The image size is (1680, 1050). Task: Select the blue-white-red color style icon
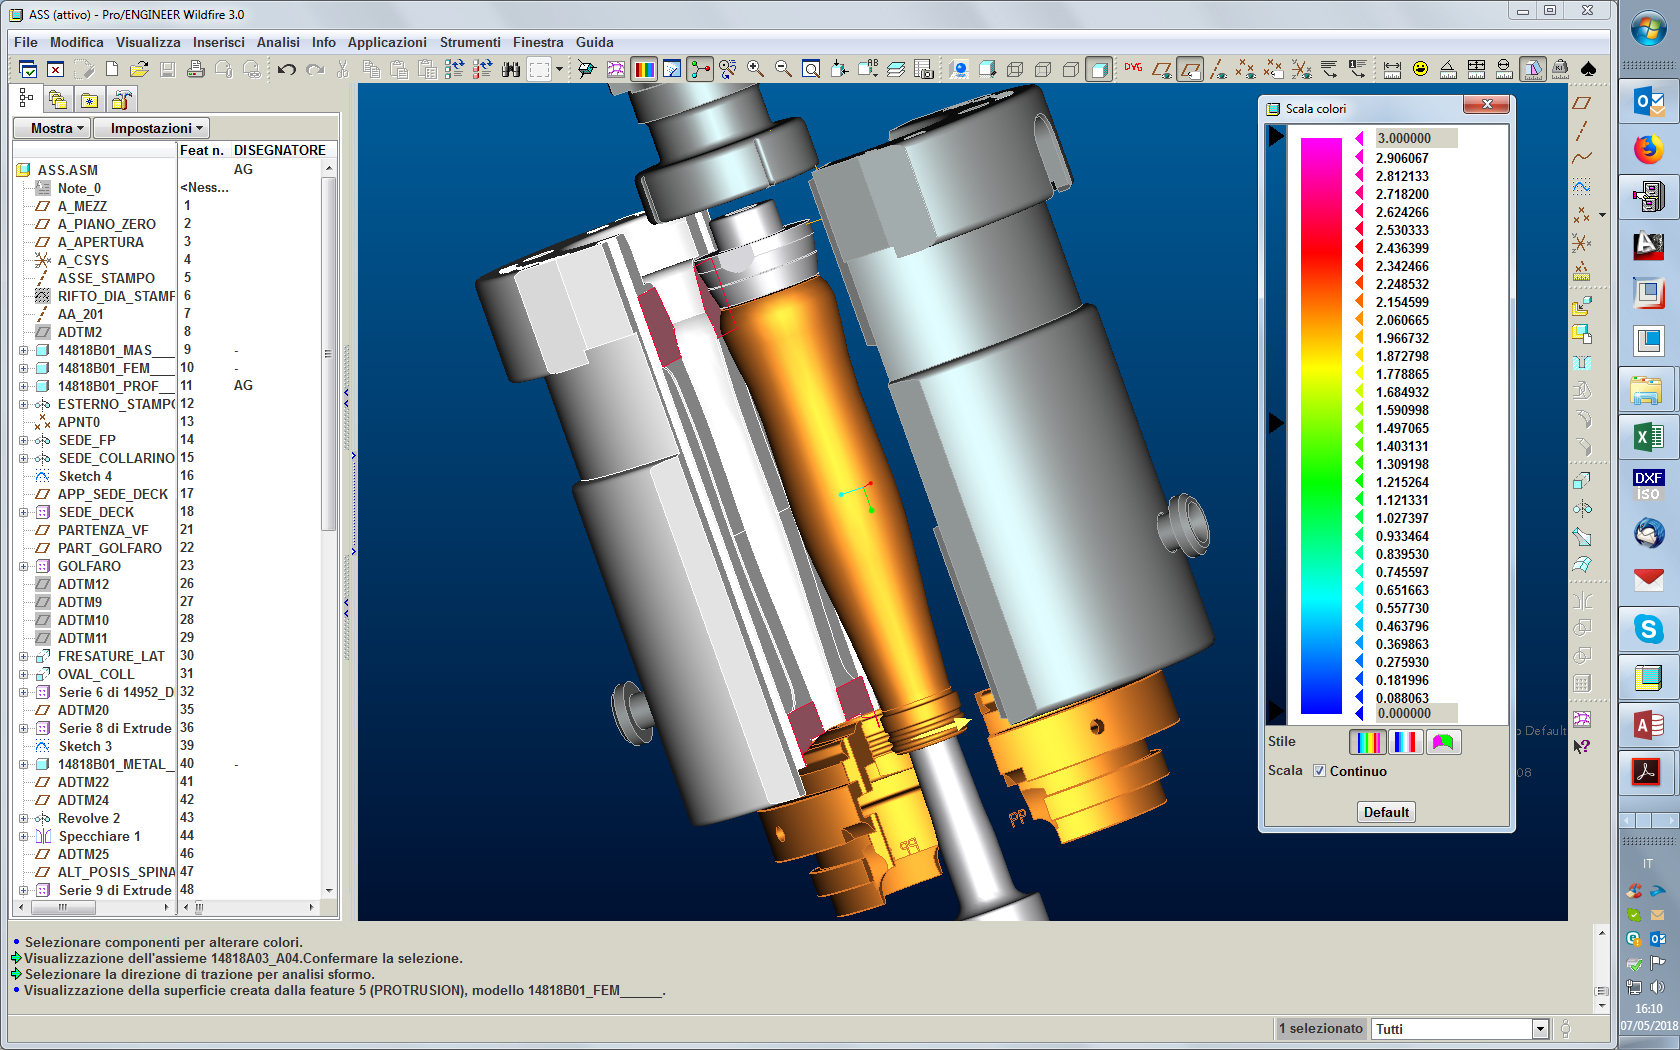tap(1405, 742)
